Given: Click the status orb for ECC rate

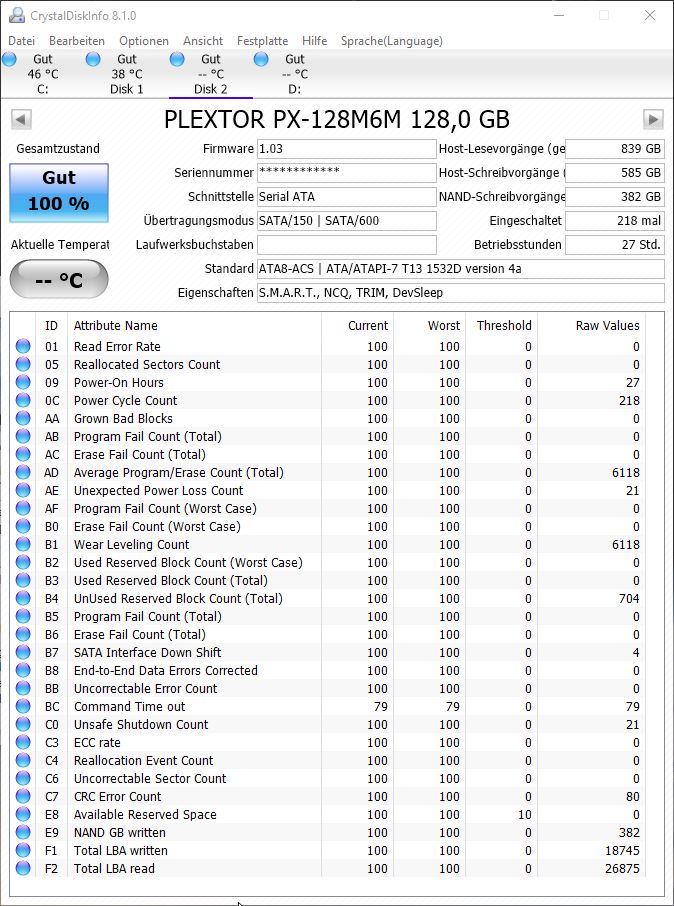Looking at the screenshot, I should pyautogui.click(x=23, y=742).
